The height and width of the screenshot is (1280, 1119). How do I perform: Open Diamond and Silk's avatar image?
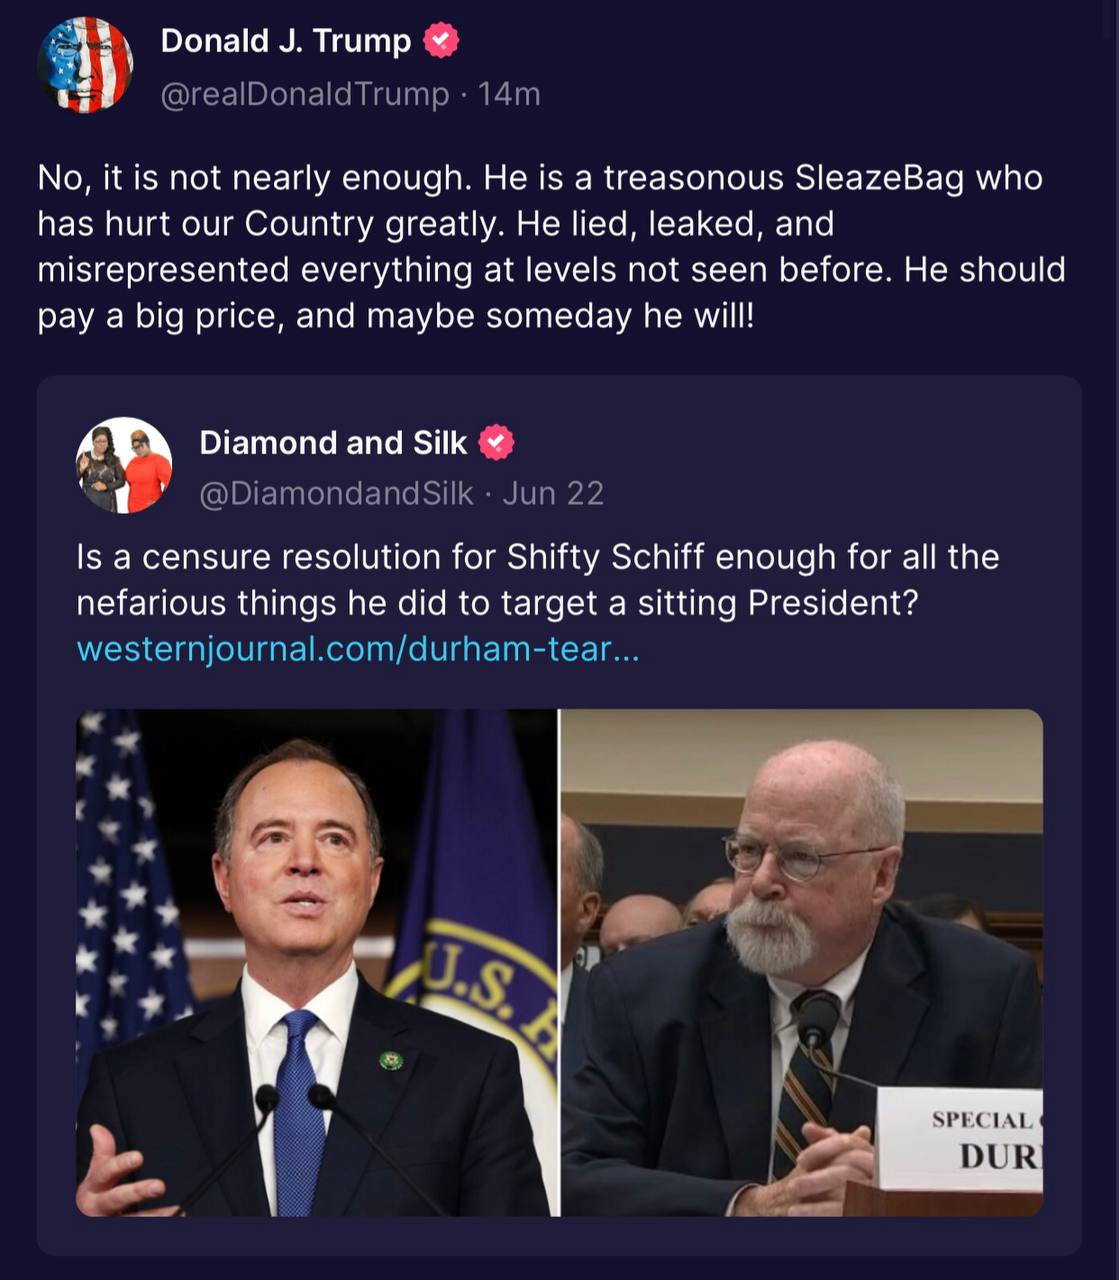124,465
